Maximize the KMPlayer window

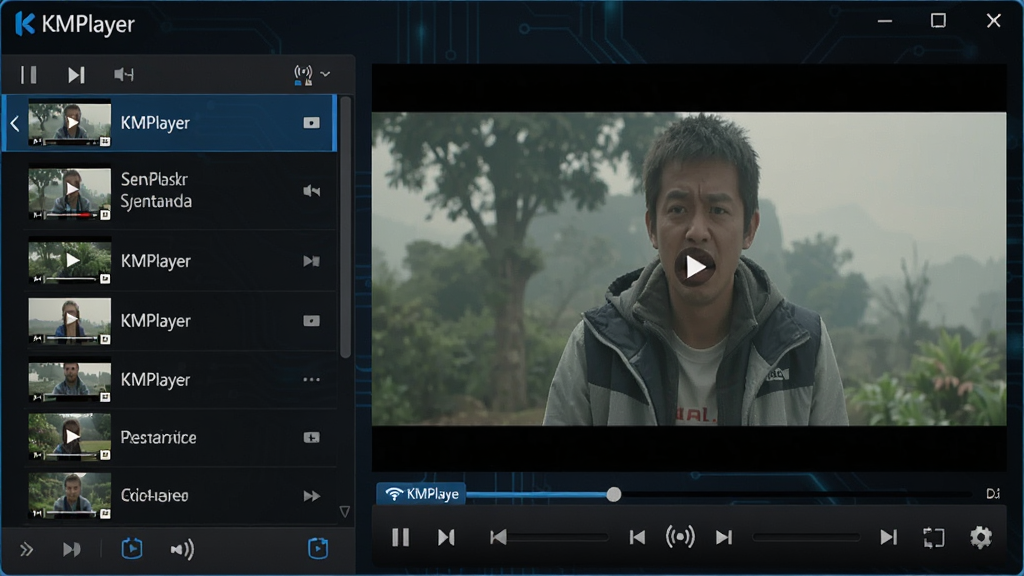click(938, 21)
